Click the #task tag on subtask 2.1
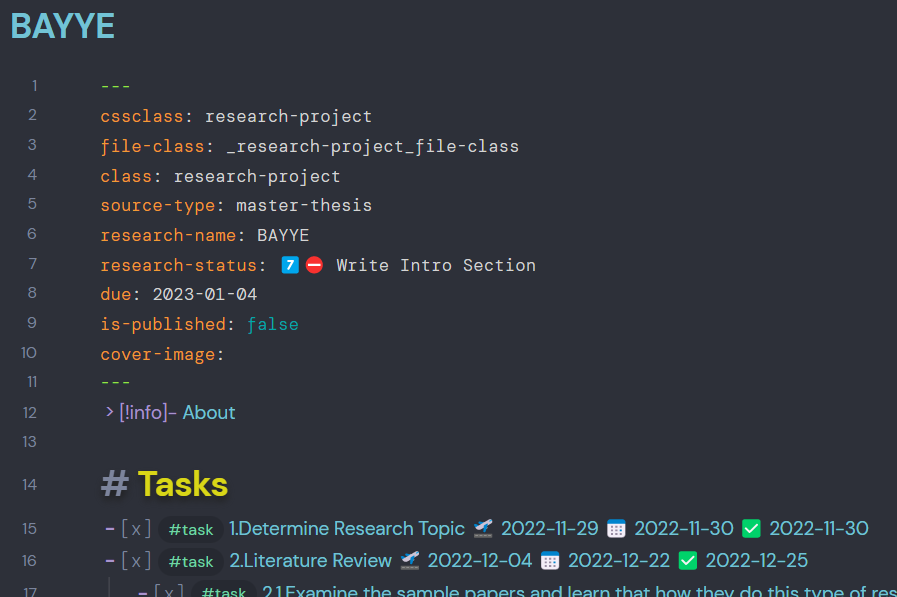 coord(224,592)
